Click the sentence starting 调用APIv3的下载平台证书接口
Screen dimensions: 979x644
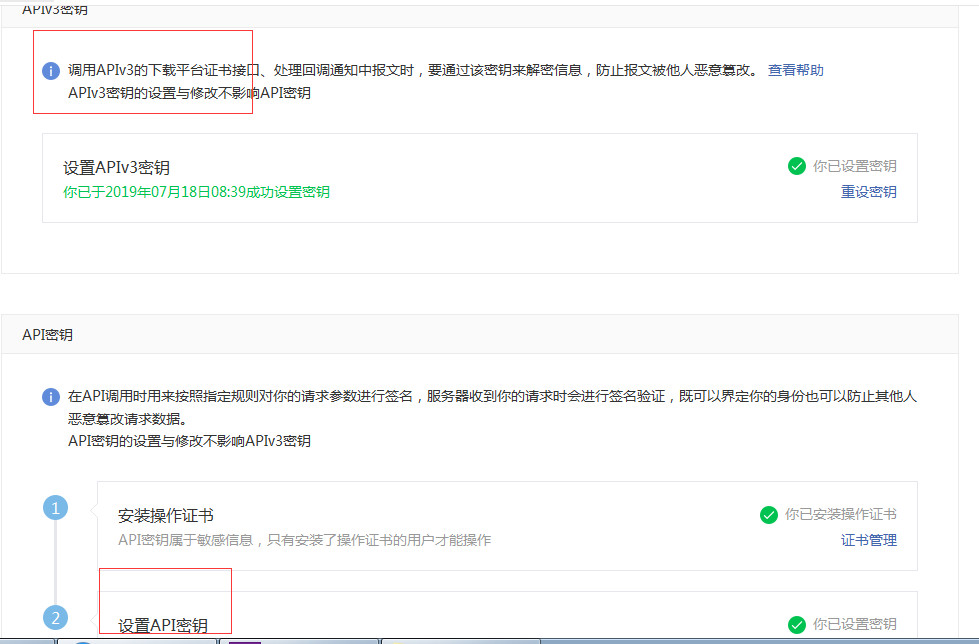414,70
